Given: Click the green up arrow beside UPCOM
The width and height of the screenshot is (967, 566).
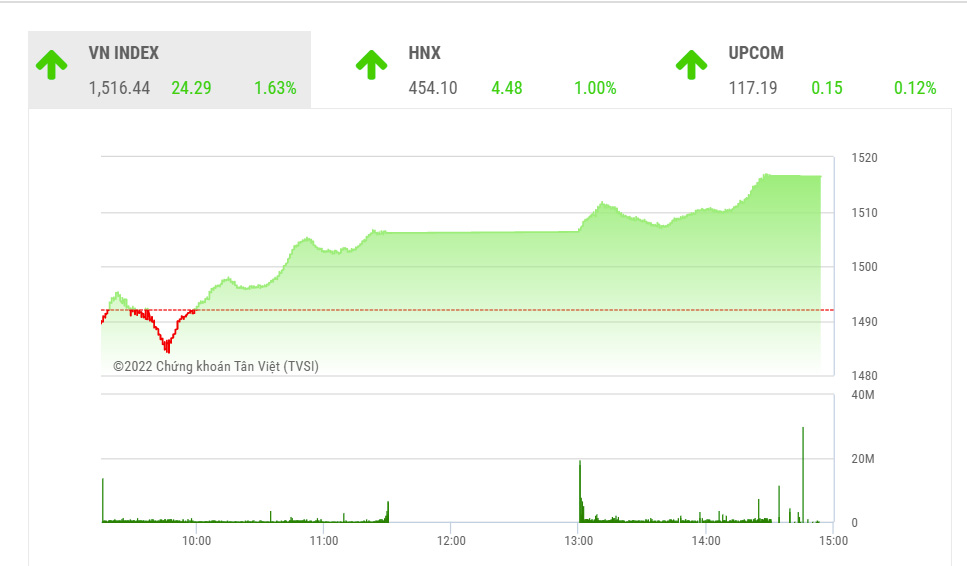Looking at the screenshot, I should (691, 64).
